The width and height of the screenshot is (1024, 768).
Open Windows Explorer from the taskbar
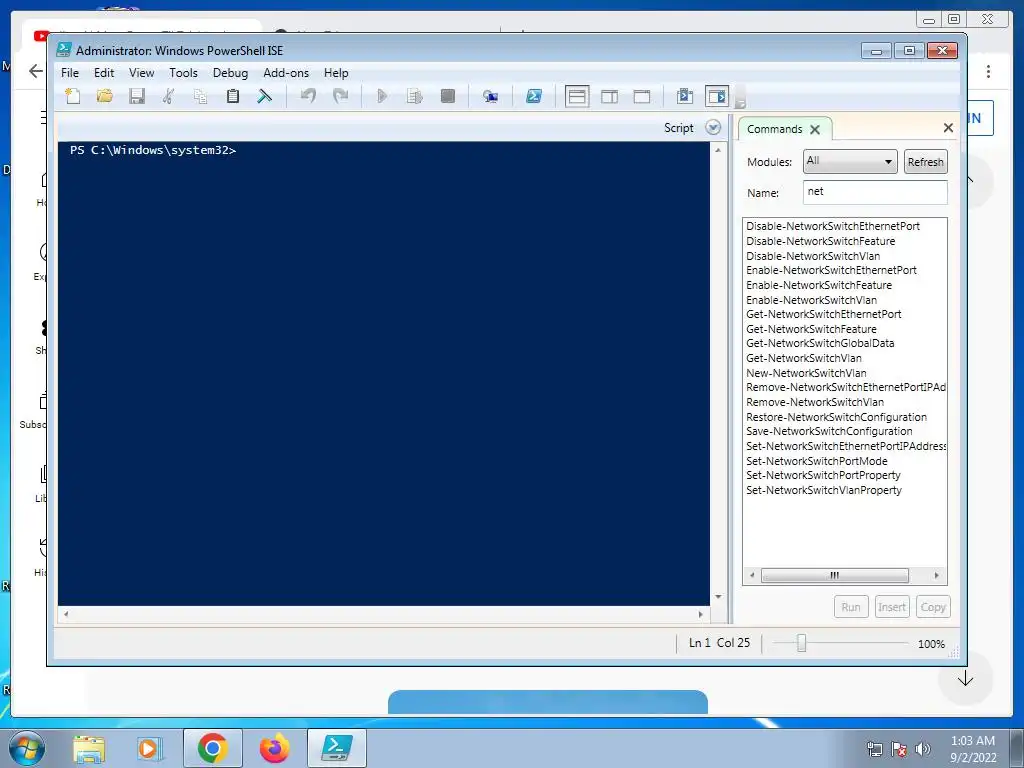(x=89, y=749)
